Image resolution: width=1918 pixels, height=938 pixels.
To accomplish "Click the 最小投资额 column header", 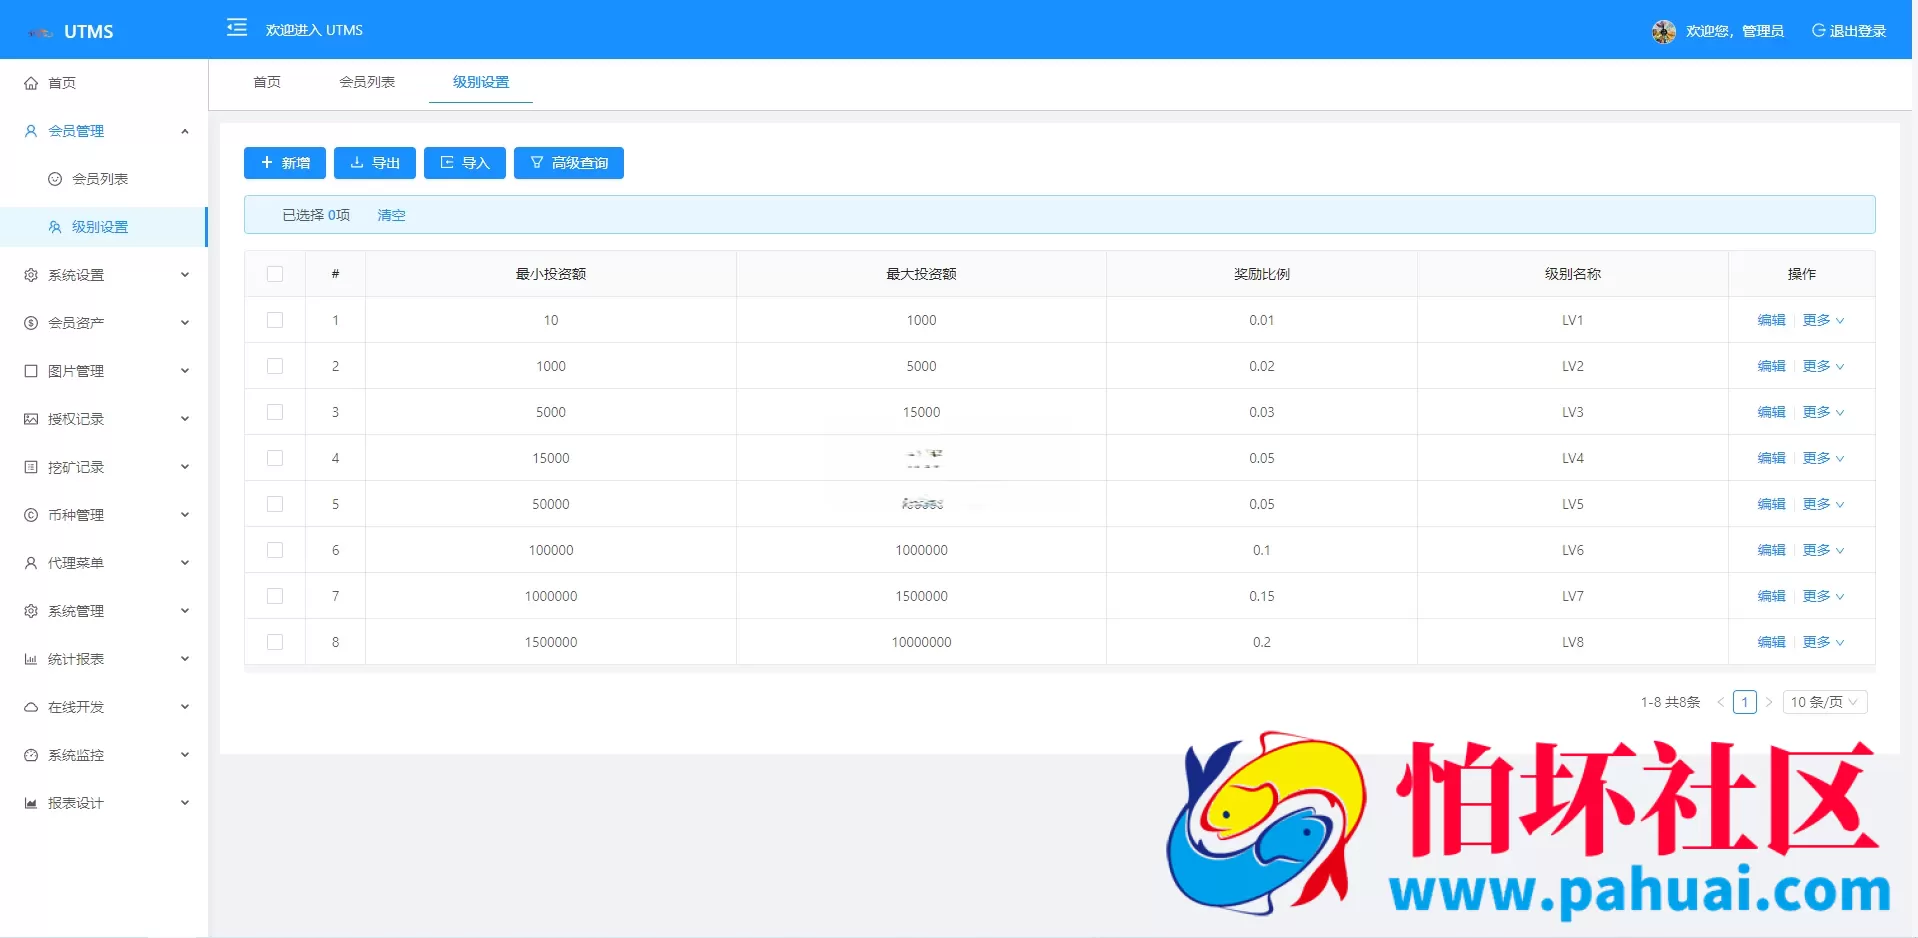I will (551, 274).
